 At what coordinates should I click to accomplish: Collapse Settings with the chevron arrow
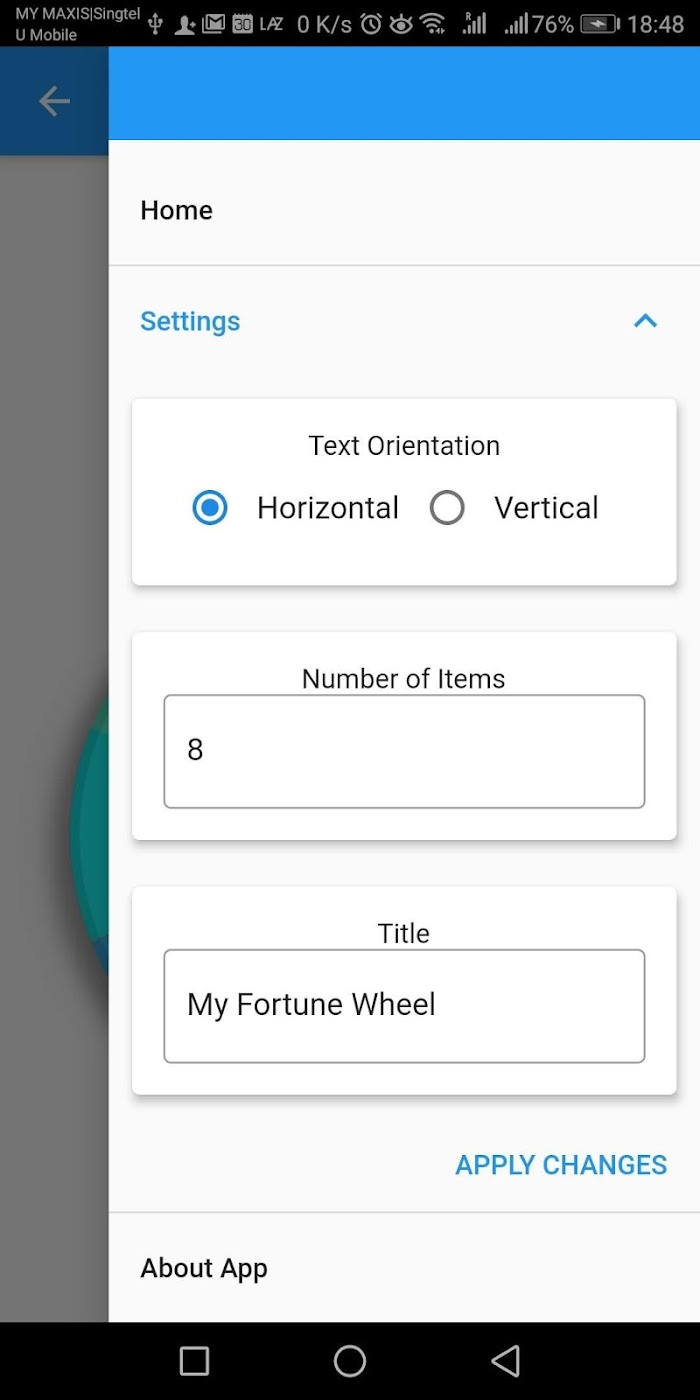coord(646,321)
